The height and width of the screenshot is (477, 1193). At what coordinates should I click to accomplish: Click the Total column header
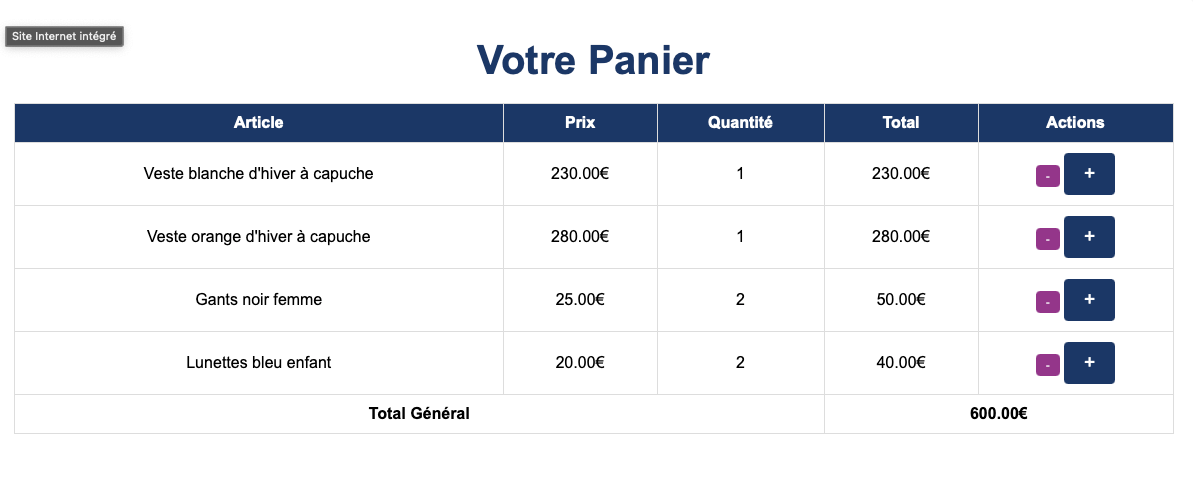tap(901, 122)
